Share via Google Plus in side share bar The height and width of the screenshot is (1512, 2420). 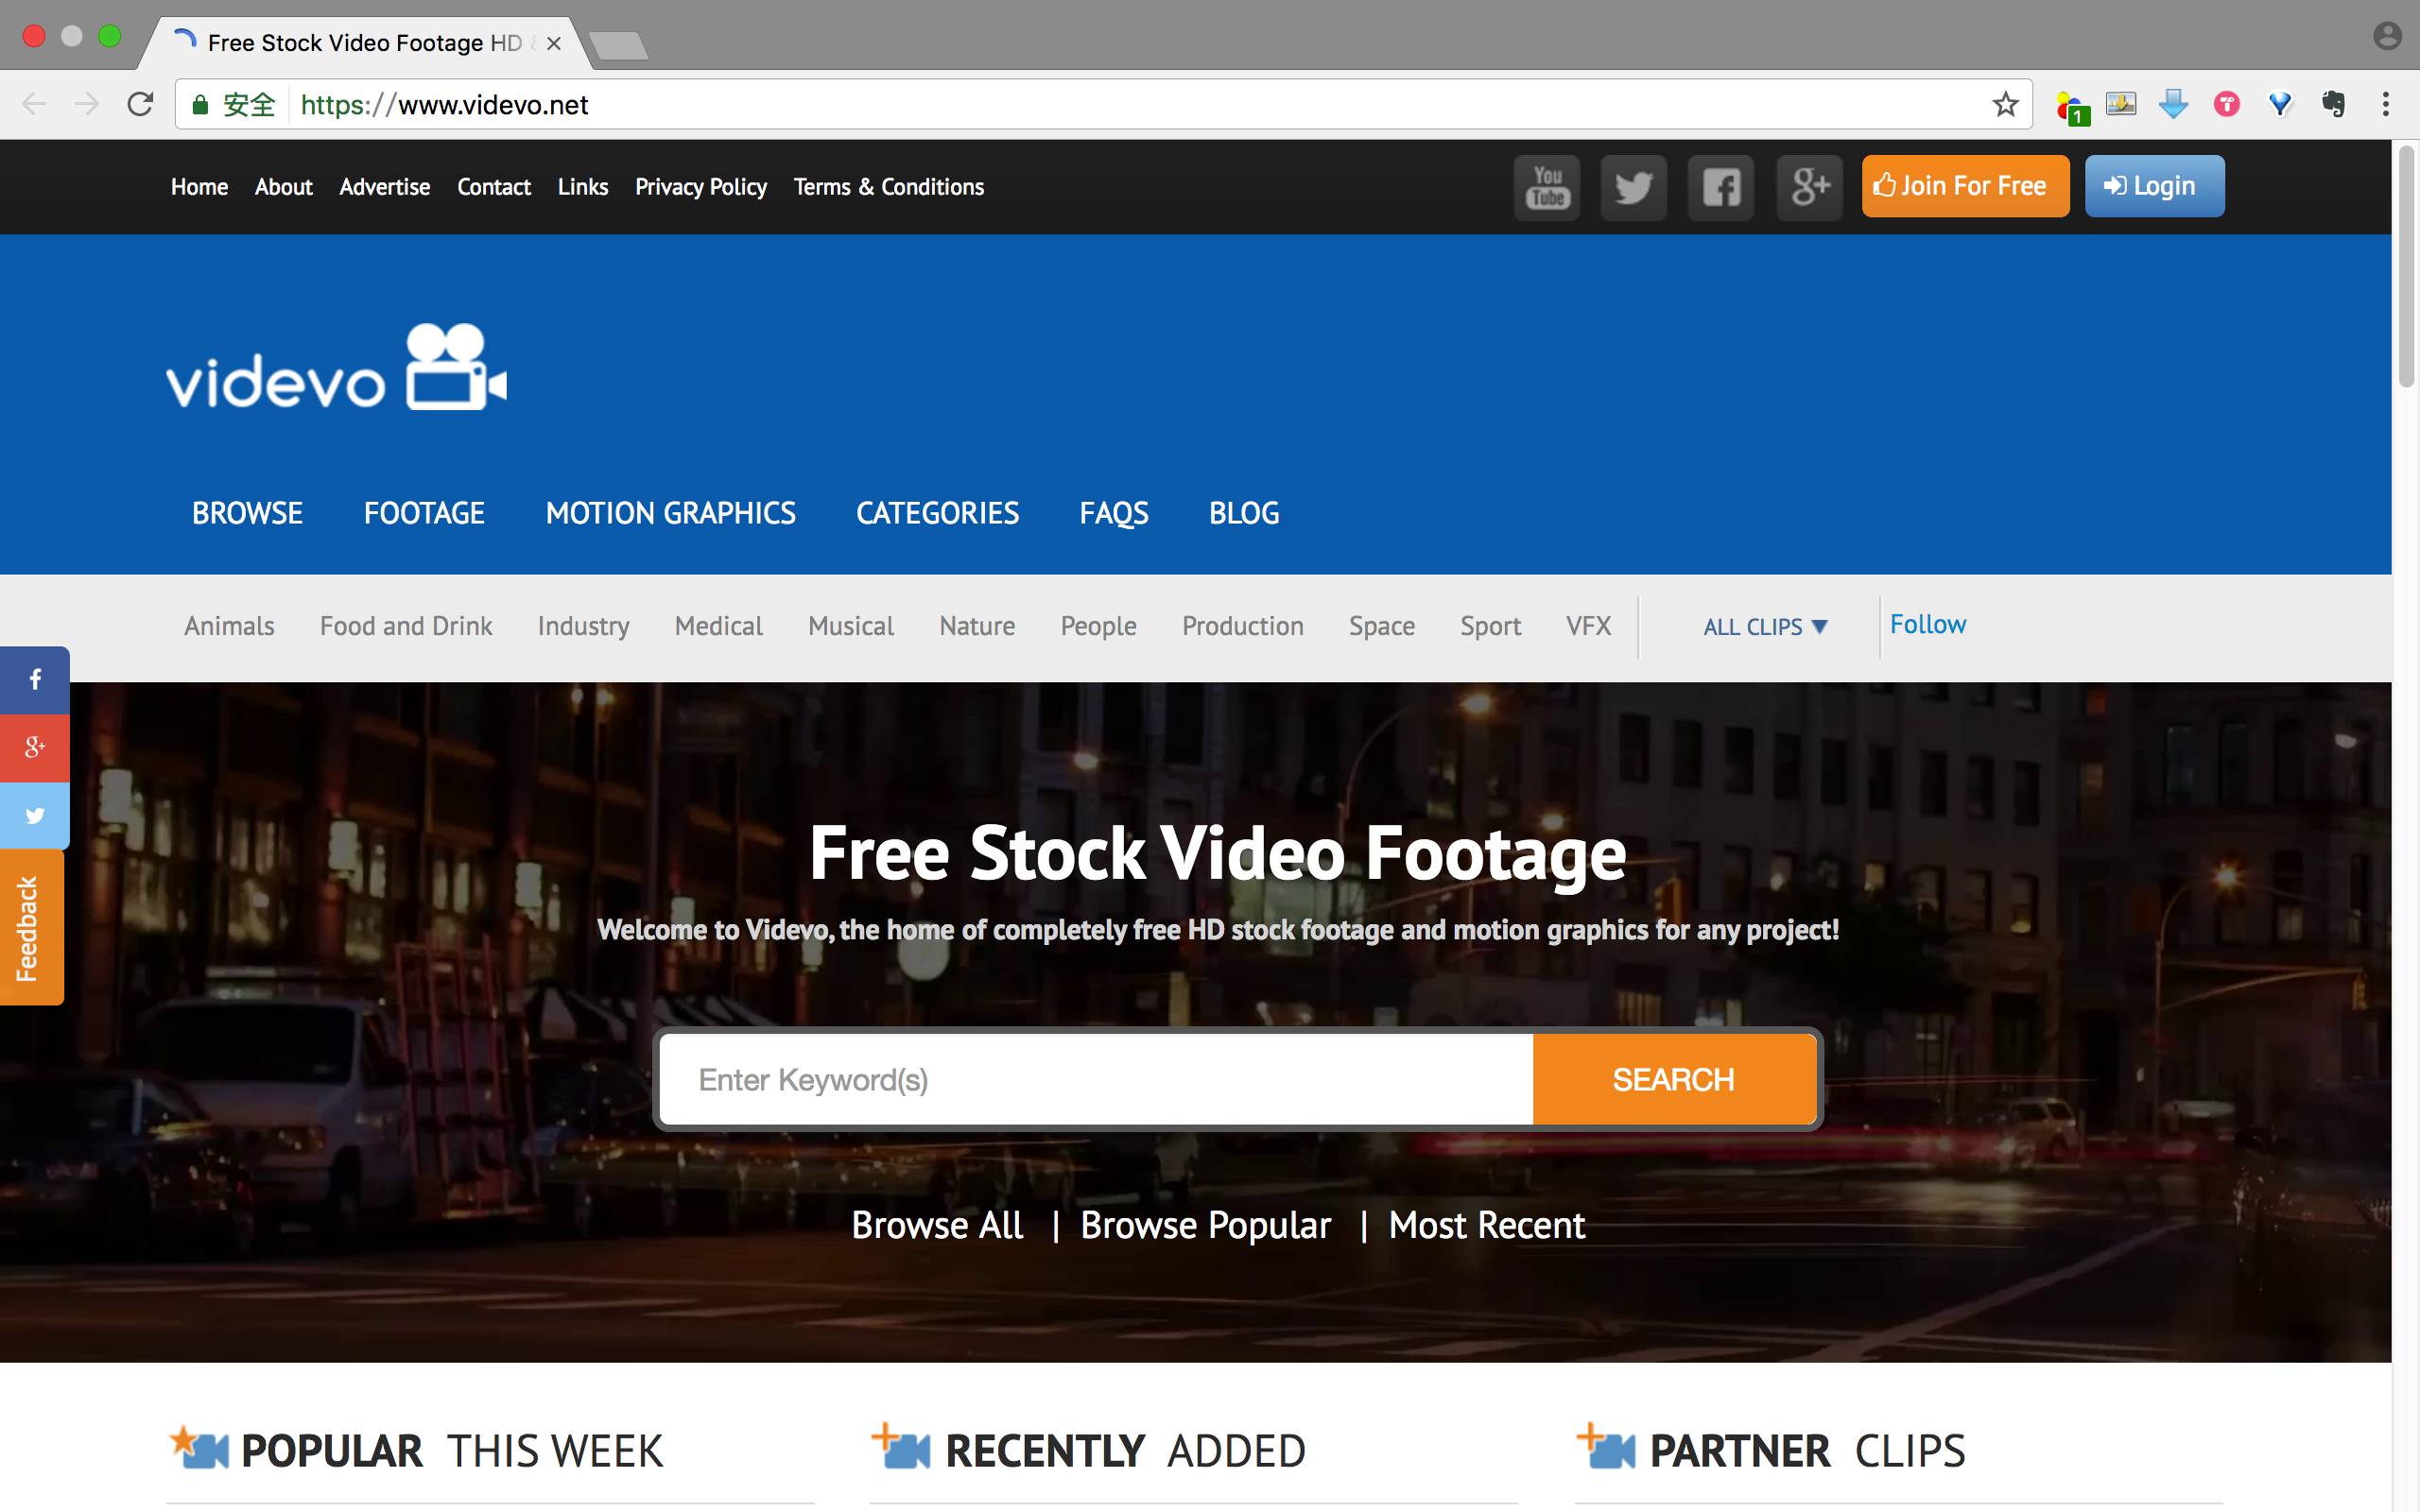pos(35,747)
